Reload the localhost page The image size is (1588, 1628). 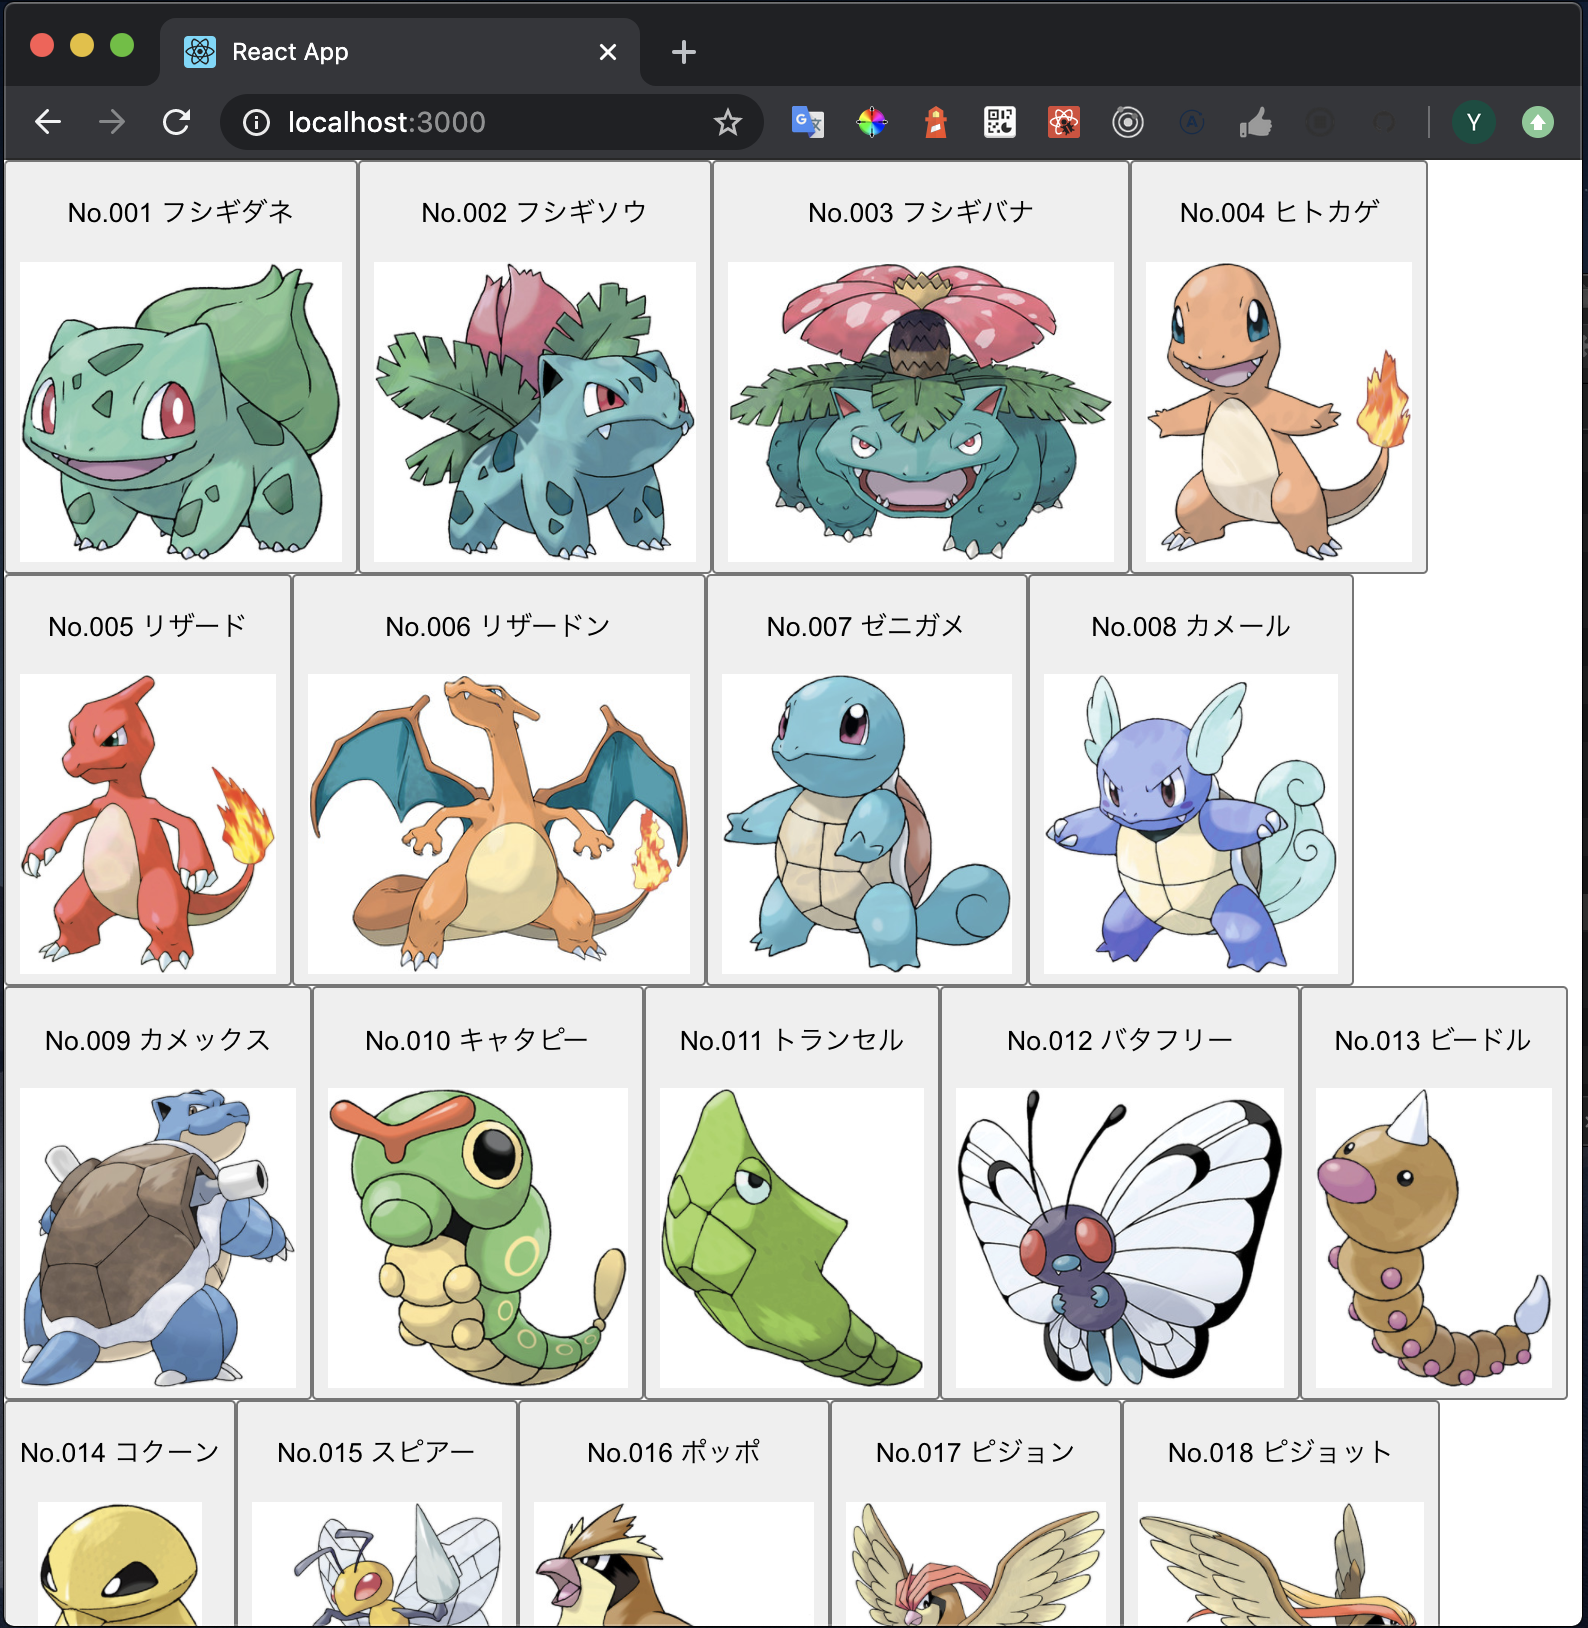tap(176, 122)
